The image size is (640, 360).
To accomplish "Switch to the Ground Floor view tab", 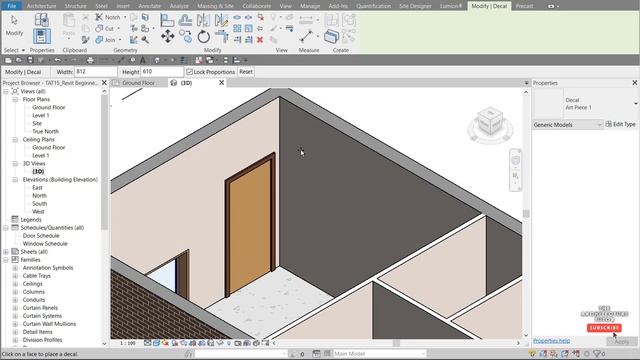I will point(138,83).
